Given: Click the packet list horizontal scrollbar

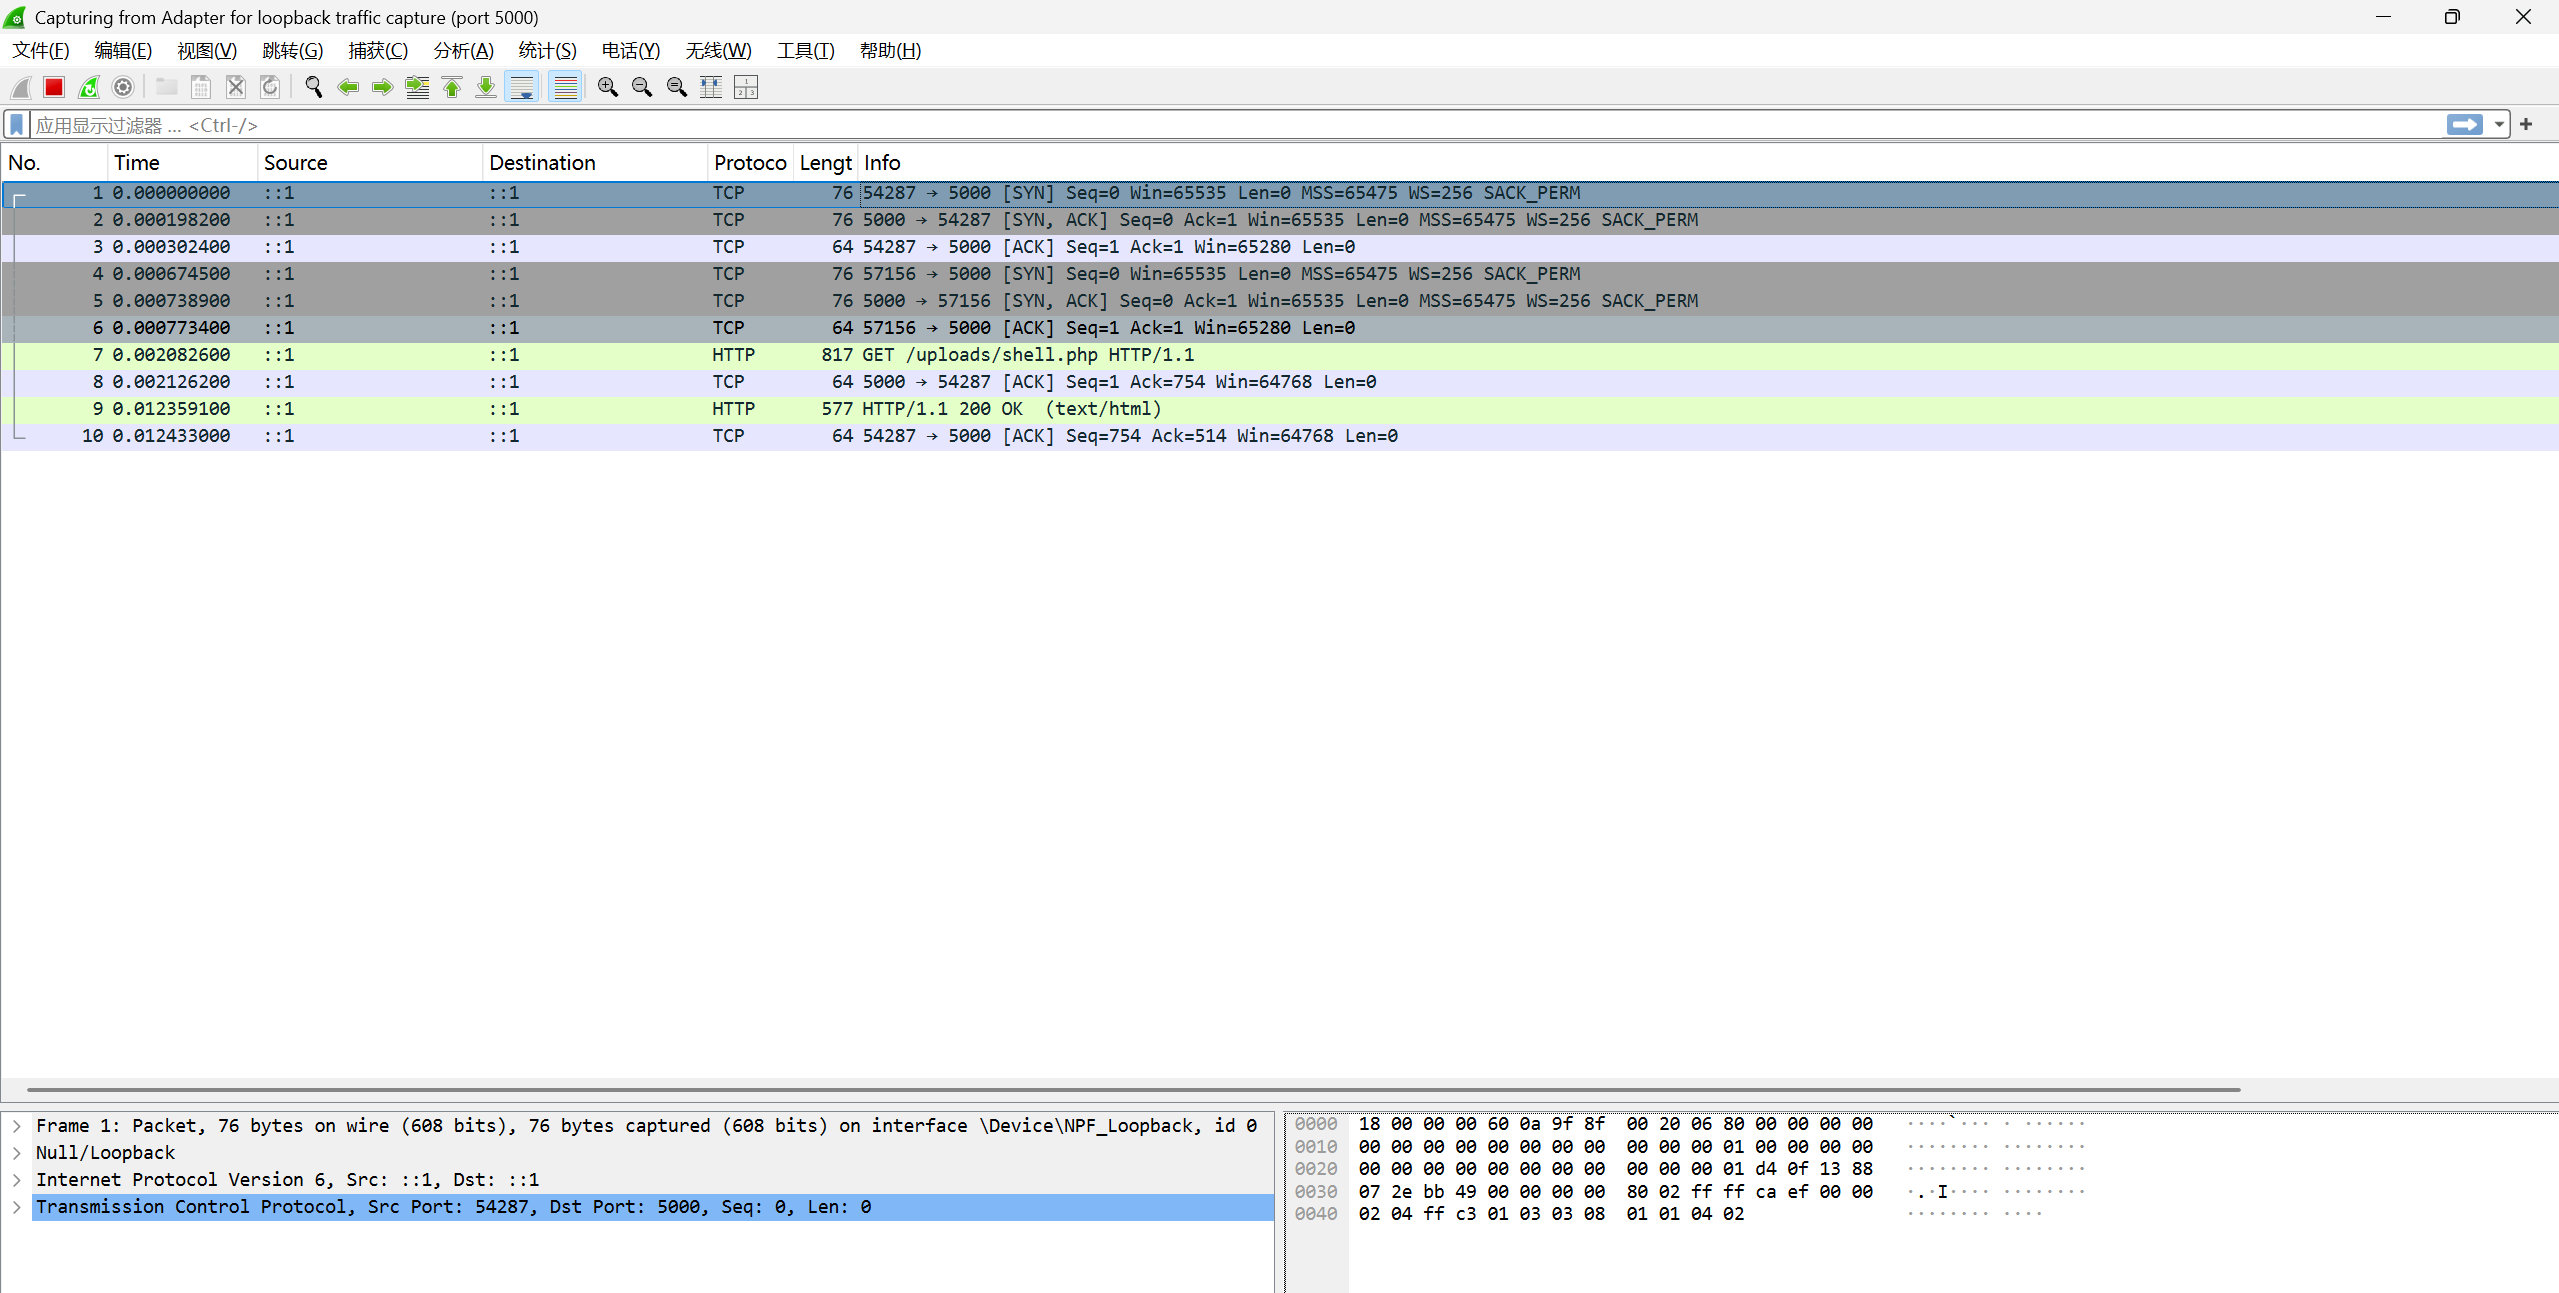Looking at the screenshot, I should (1133, 1089).
